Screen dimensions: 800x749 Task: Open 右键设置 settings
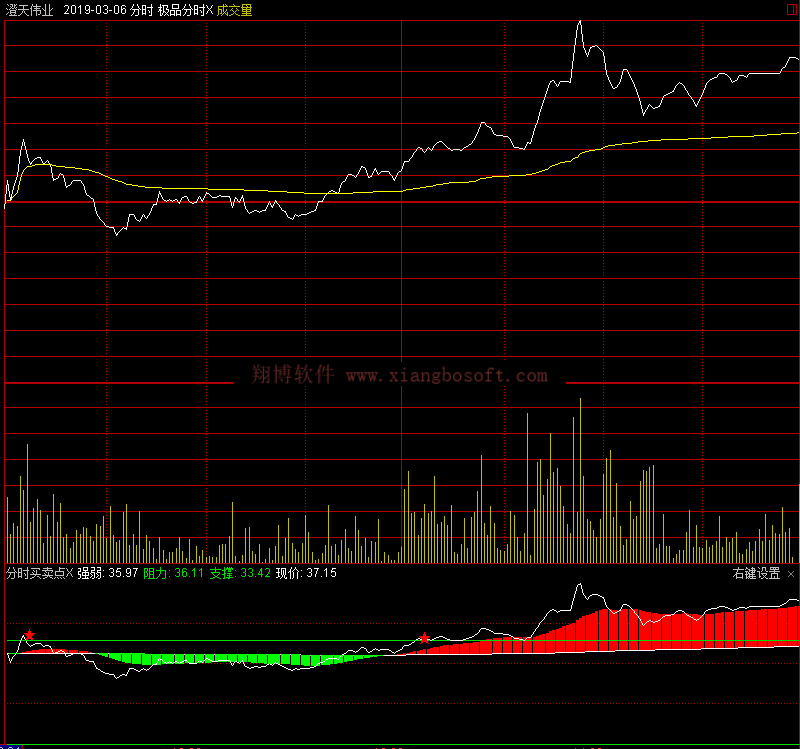[x=756, y=574]
